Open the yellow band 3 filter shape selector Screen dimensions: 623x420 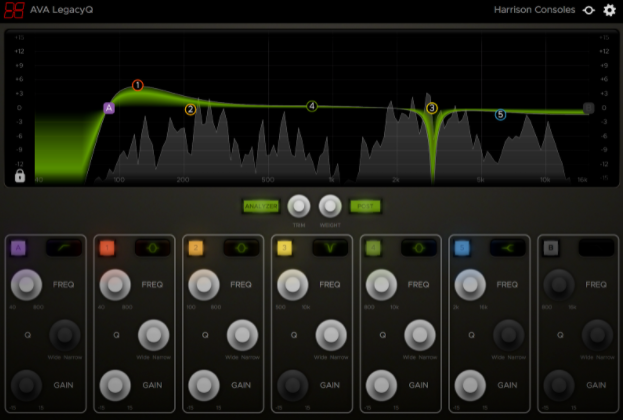(x=329, y=248)
